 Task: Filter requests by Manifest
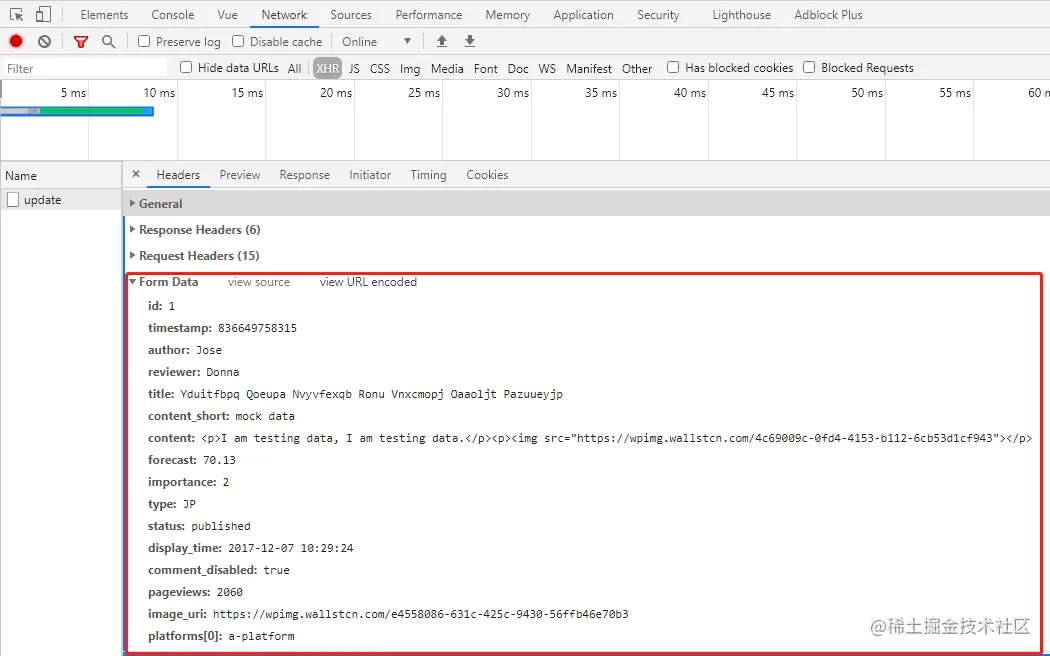point(589,68)
